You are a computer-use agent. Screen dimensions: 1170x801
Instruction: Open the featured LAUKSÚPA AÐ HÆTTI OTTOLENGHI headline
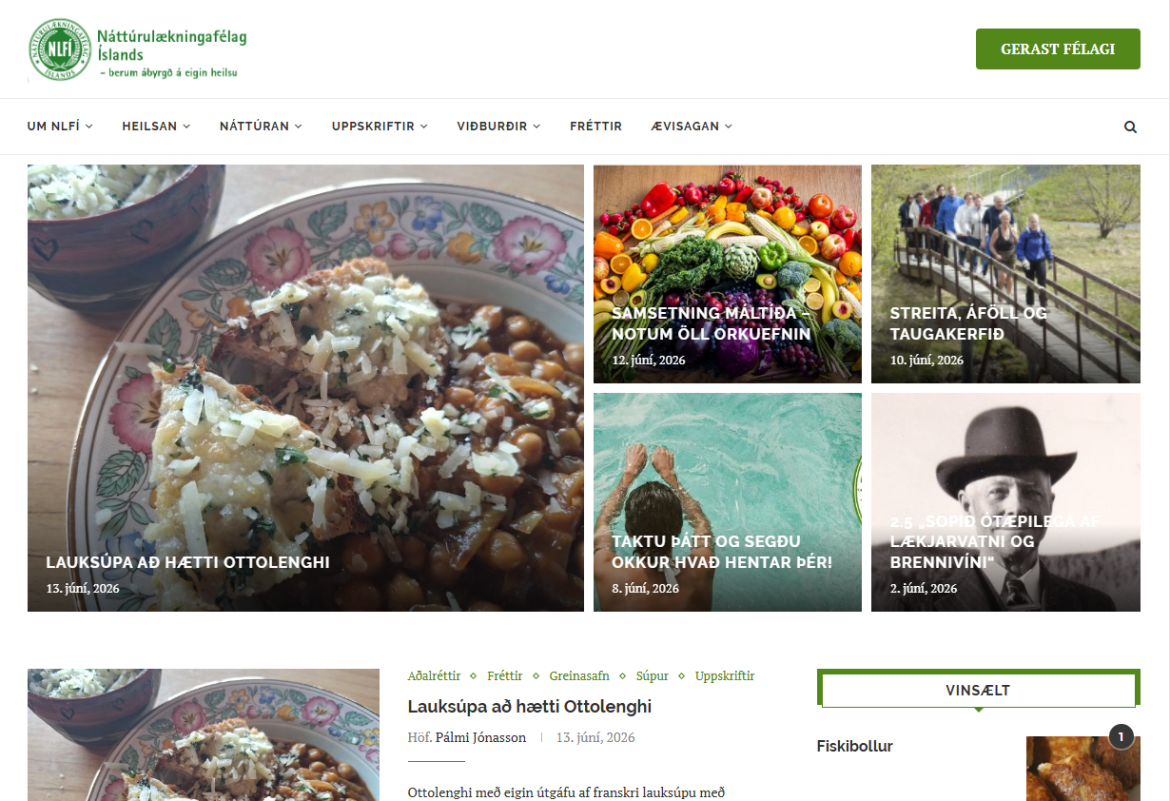tap(187, 562)
